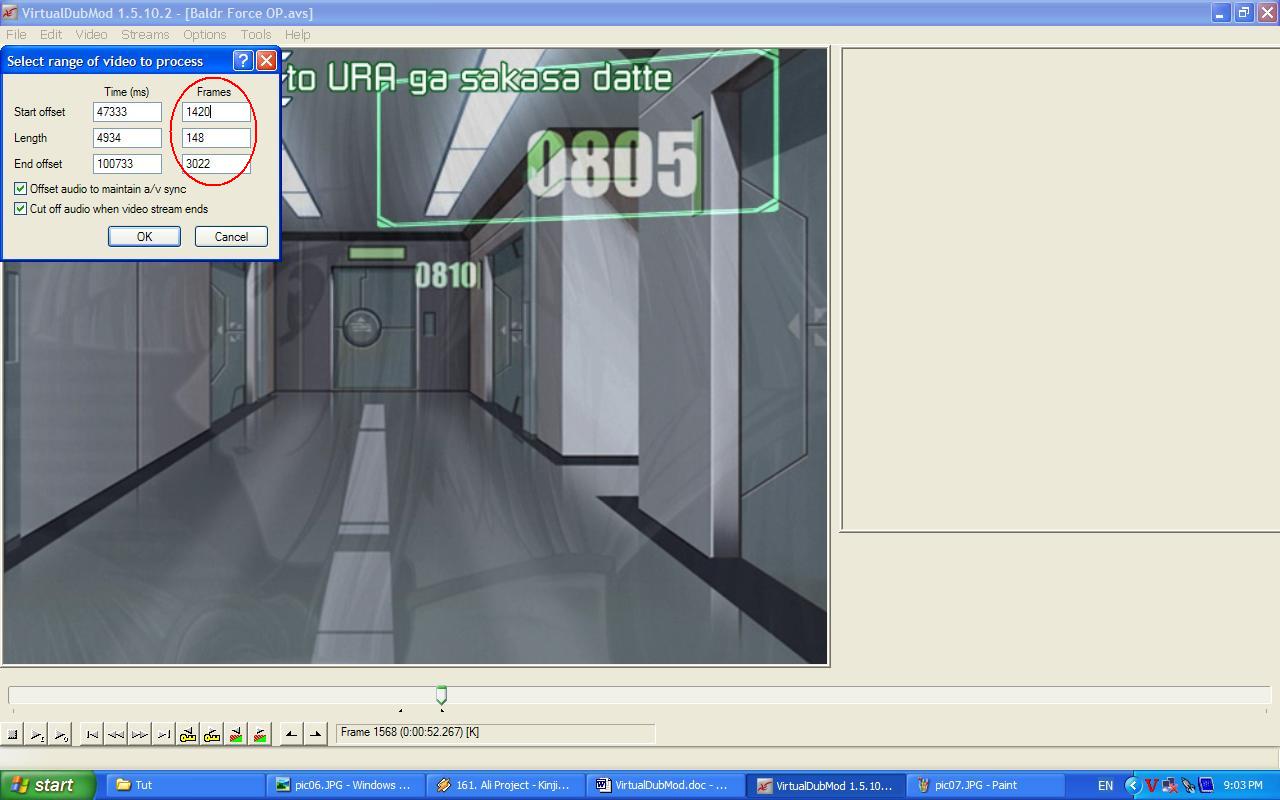Click the Length time field (4934)
This screenshot has width=1280, height=800.
127,138
